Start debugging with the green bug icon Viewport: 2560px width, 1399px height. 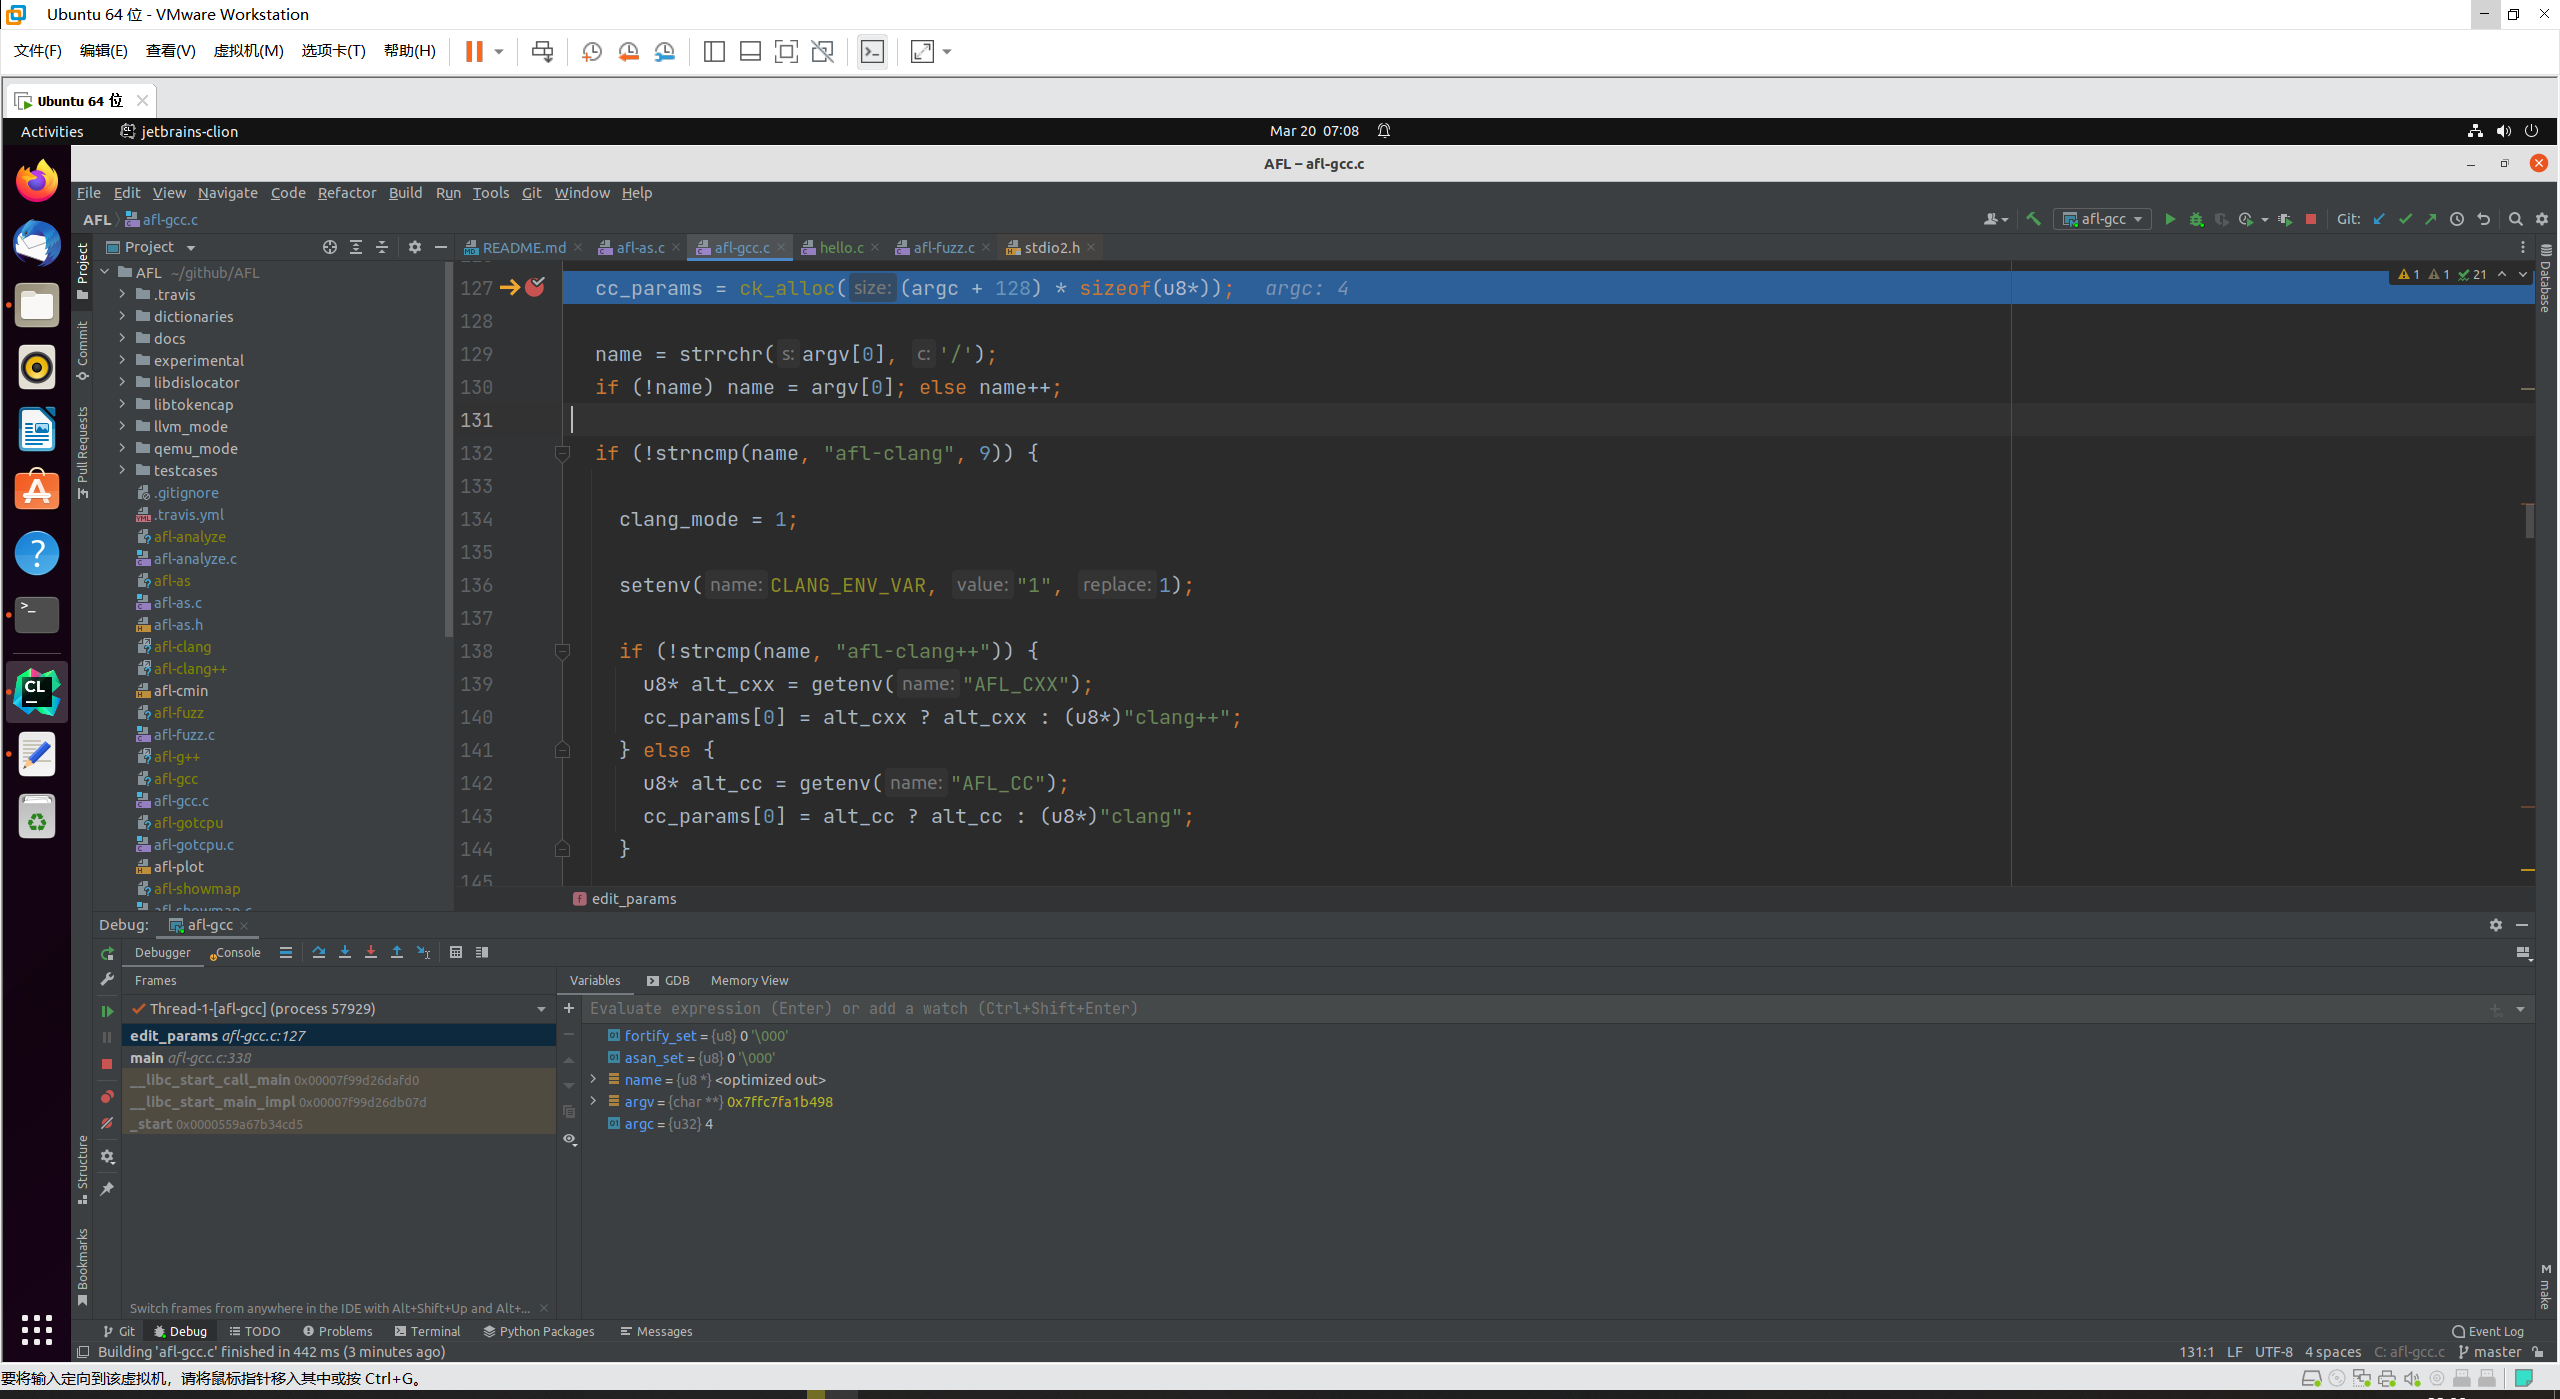(x=2196, y=219)
